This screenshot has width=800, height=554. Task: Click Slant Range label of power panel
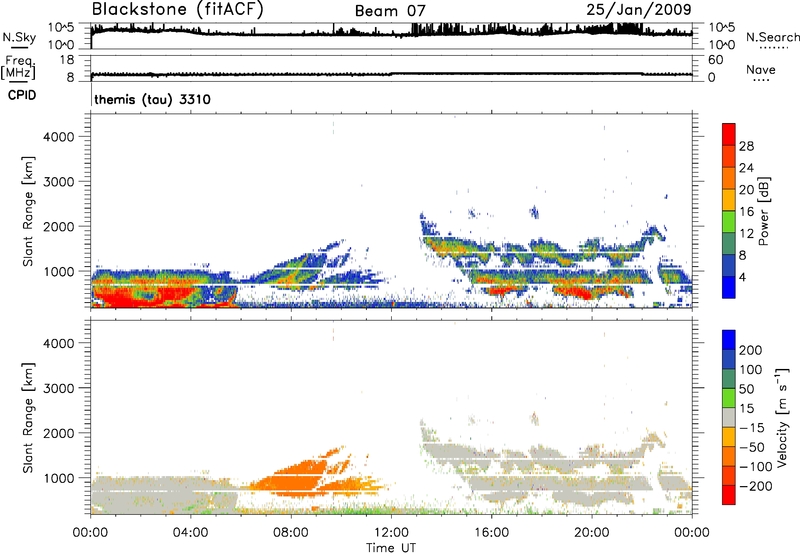point(28,211)
